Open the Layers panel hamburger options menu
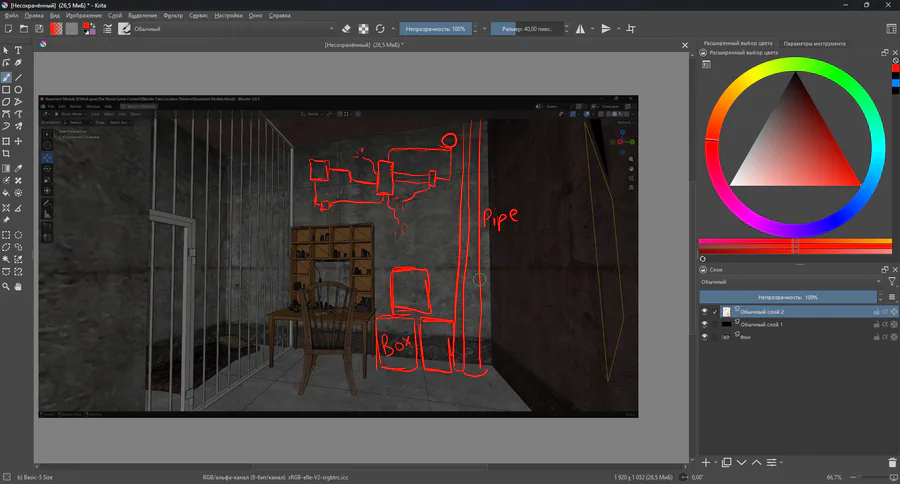The image size is (900, 484). 892,297
